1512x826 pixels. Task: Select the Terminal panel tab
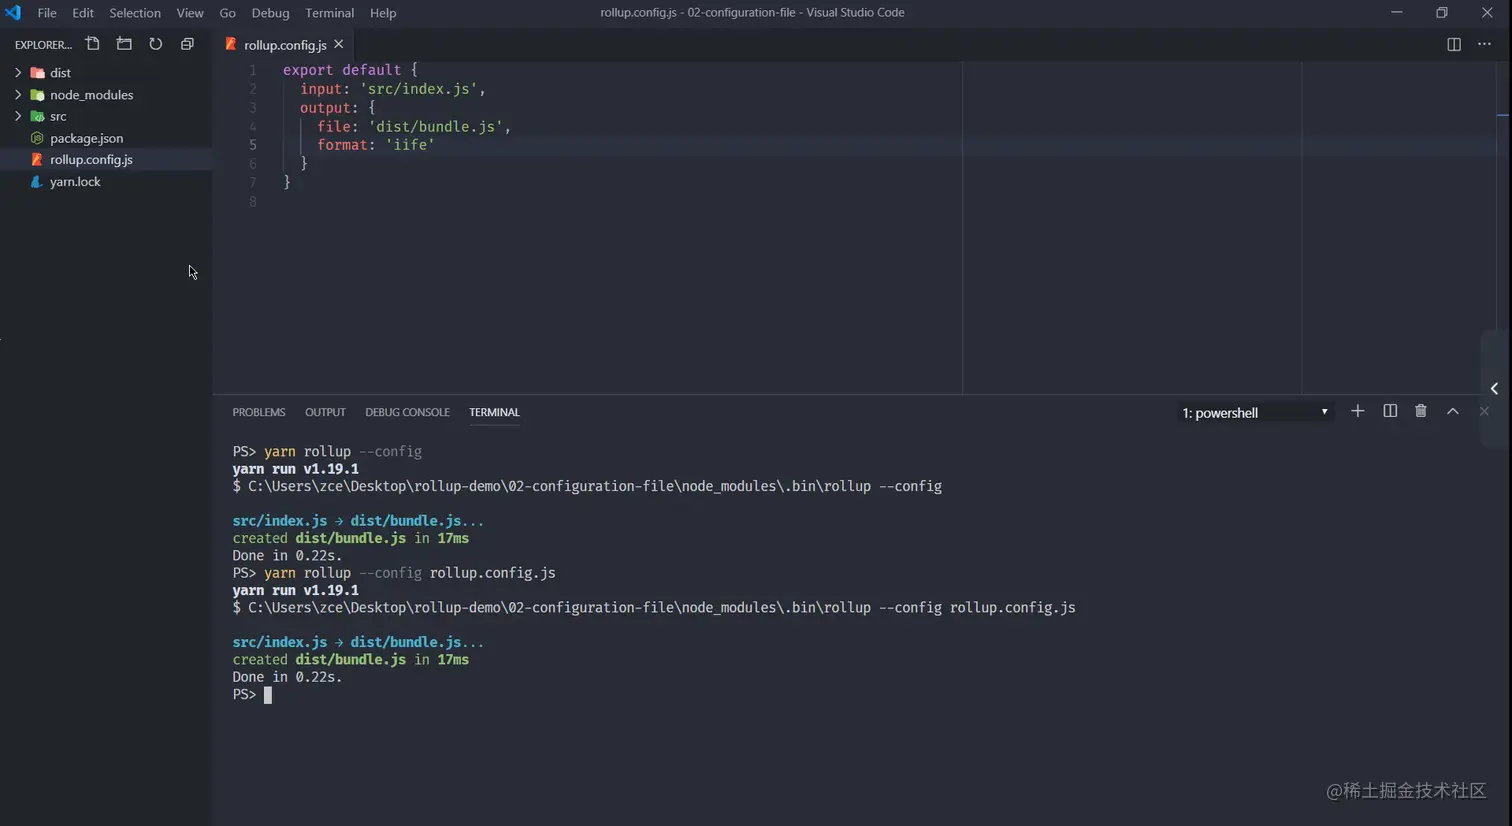[x=494, y=412]
